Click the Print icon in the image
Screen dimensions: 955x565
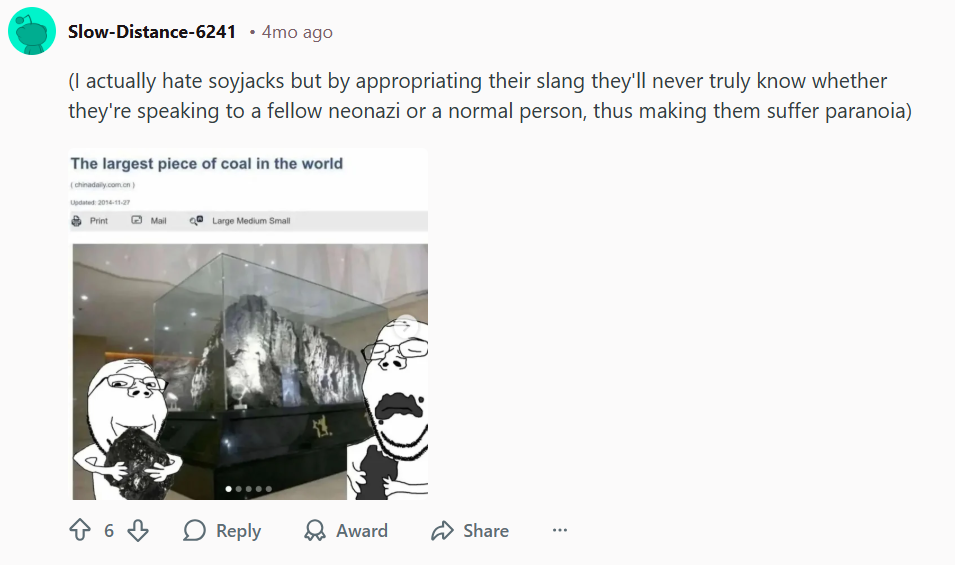76,220
